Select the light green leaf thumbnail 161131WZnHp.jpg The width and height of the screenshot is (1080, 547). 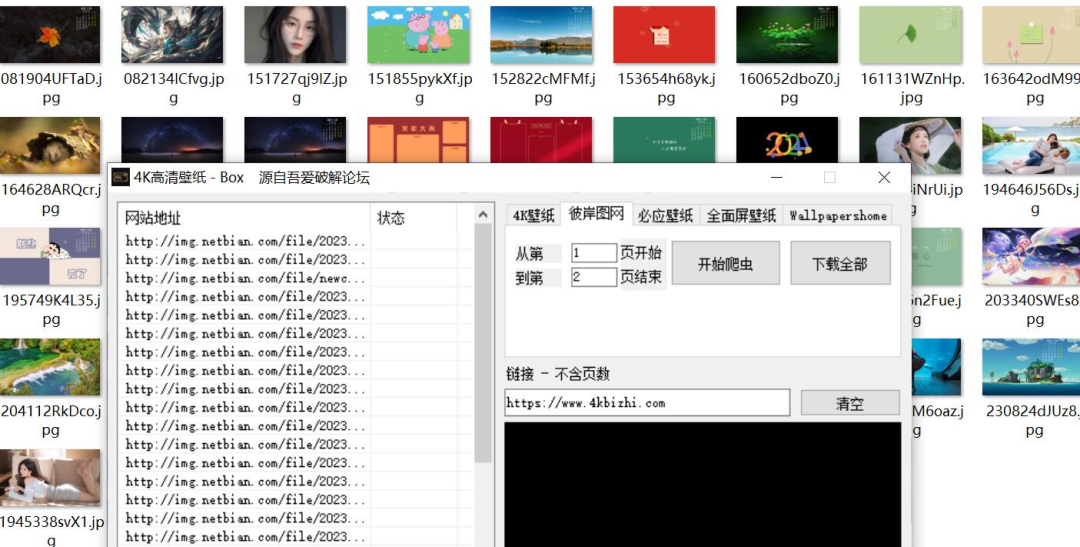(x=911, y=34)
